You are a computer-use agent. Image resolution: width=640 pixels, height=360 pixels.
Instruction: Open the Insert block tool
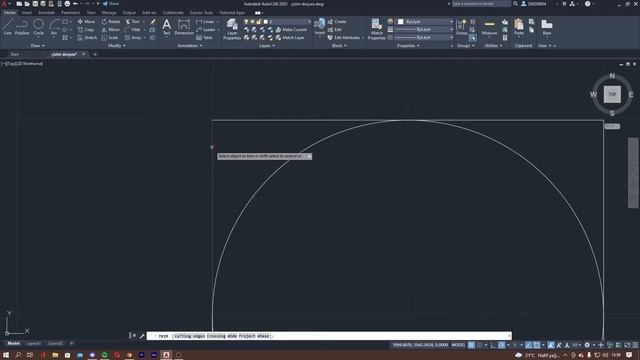click(320, 27)
